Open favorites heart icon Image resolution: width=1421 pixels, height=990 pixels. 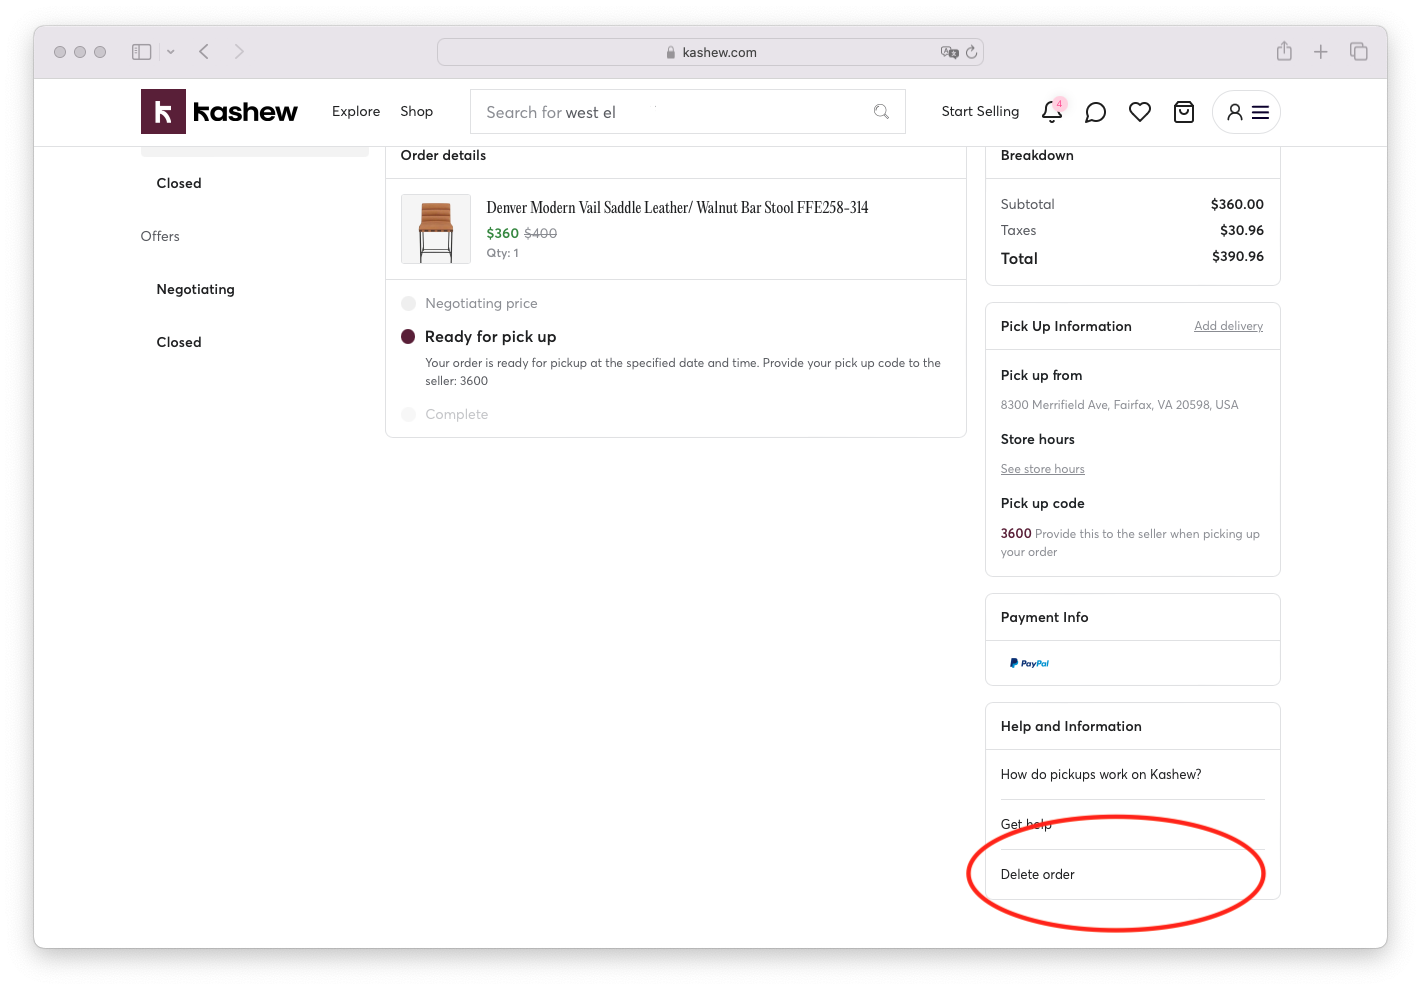click(x=1140, y=112)
